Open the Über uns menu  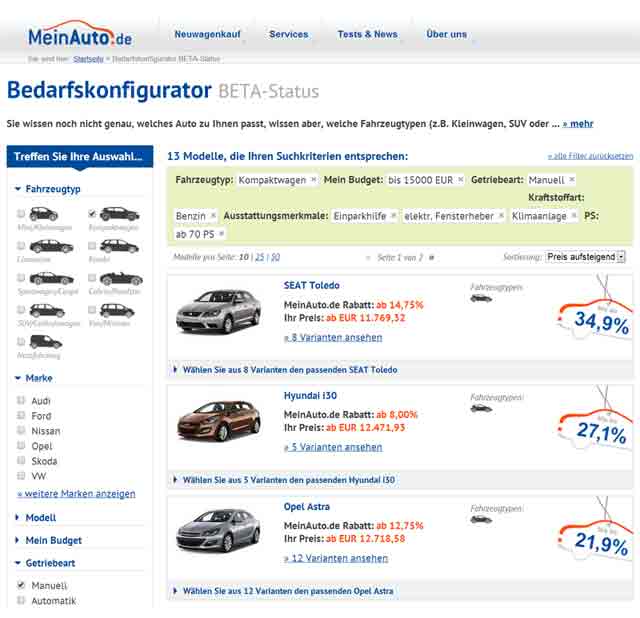[x=447, y=34]
